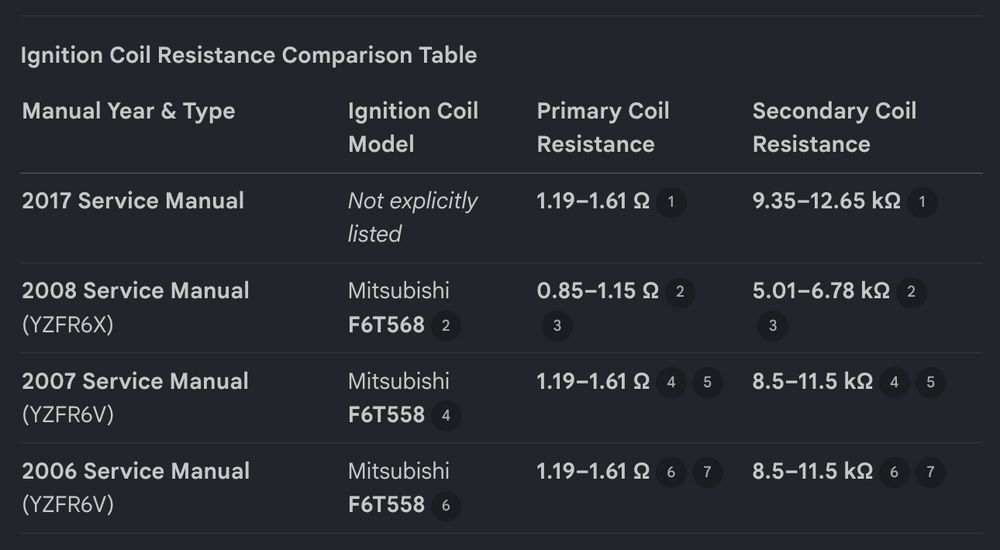Click citation 4 next to 2007 primary 1.19–1.61 Ω

671,382
